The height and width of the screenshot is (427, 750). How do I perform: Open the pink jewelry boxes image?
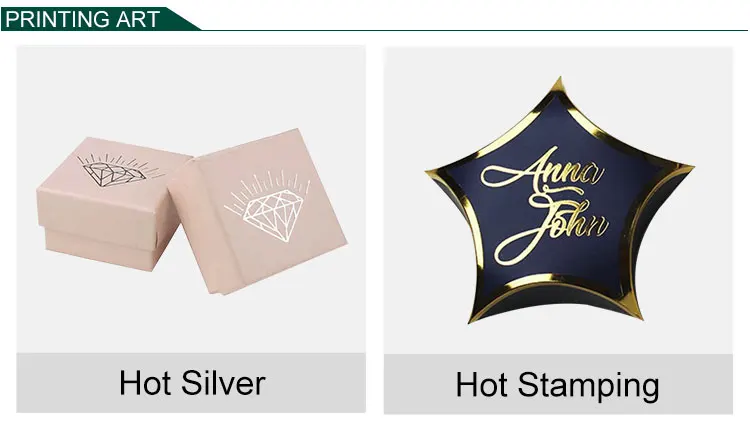[x=191, y=200]
